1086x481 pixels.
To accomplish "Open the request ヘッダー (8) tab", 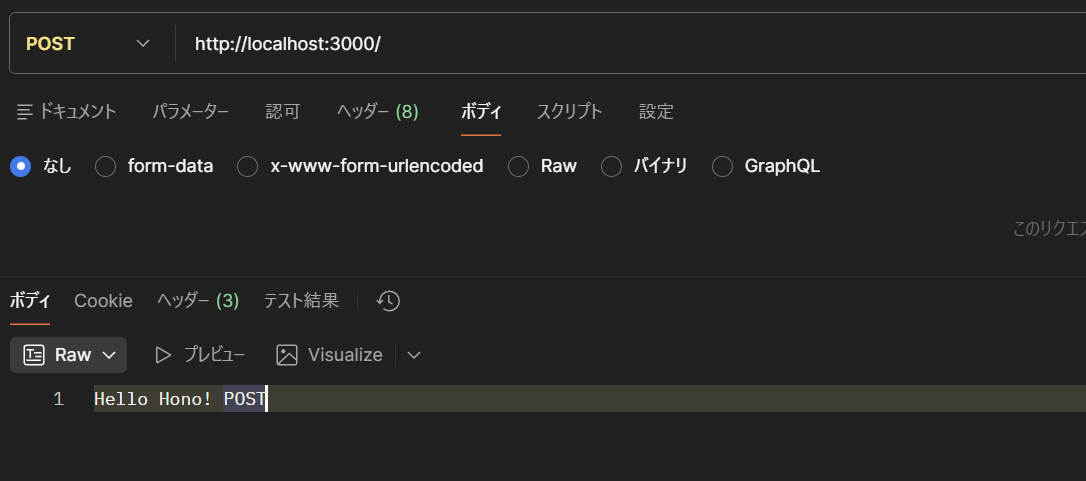I will point(377,112).
